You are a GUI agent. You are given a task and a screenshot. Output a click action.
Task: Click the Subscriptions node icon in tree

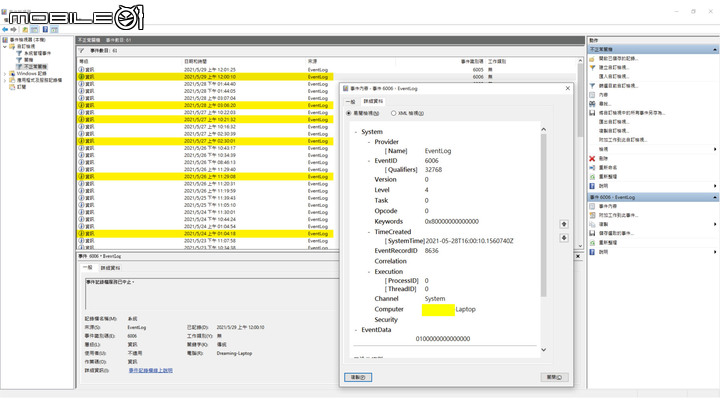(12, 87)
